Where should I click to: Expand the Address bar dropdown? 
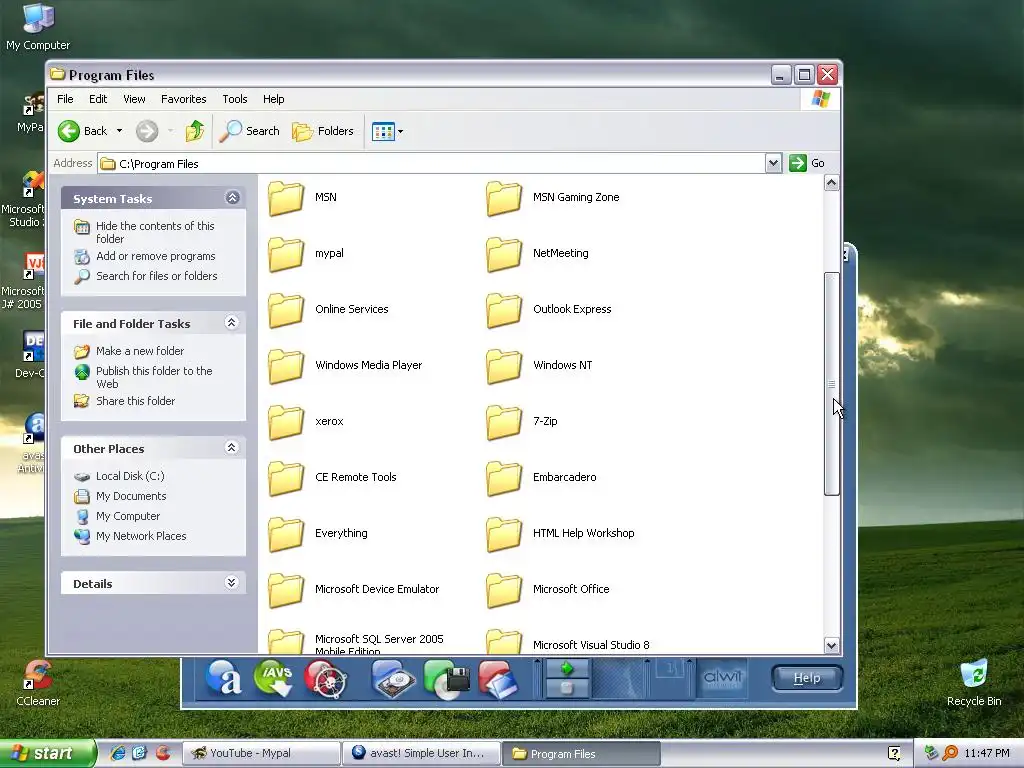(x=773, y=163)
